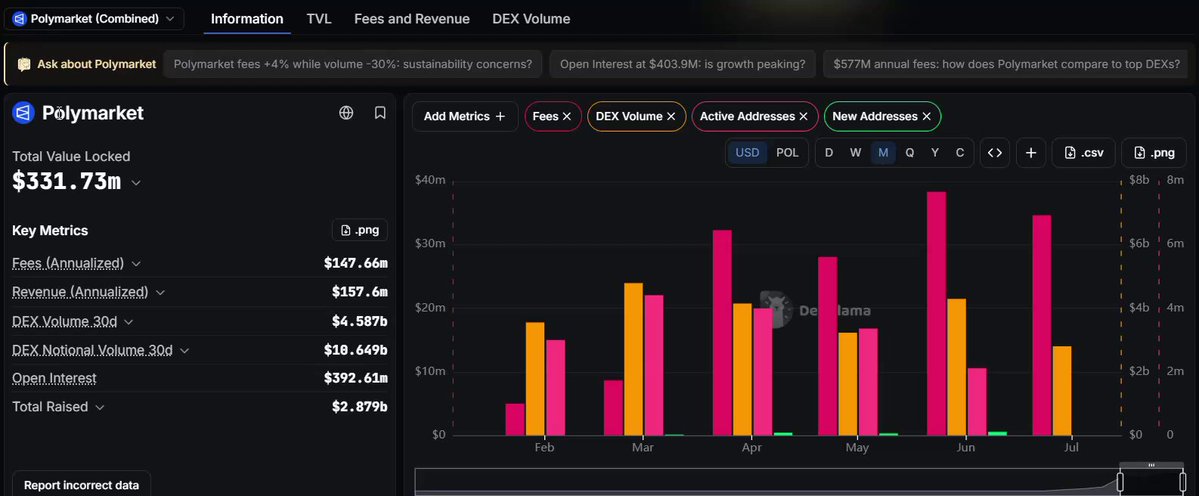Click the plus icon beside embed button

pyautogui.click(x=1031, y=153)
